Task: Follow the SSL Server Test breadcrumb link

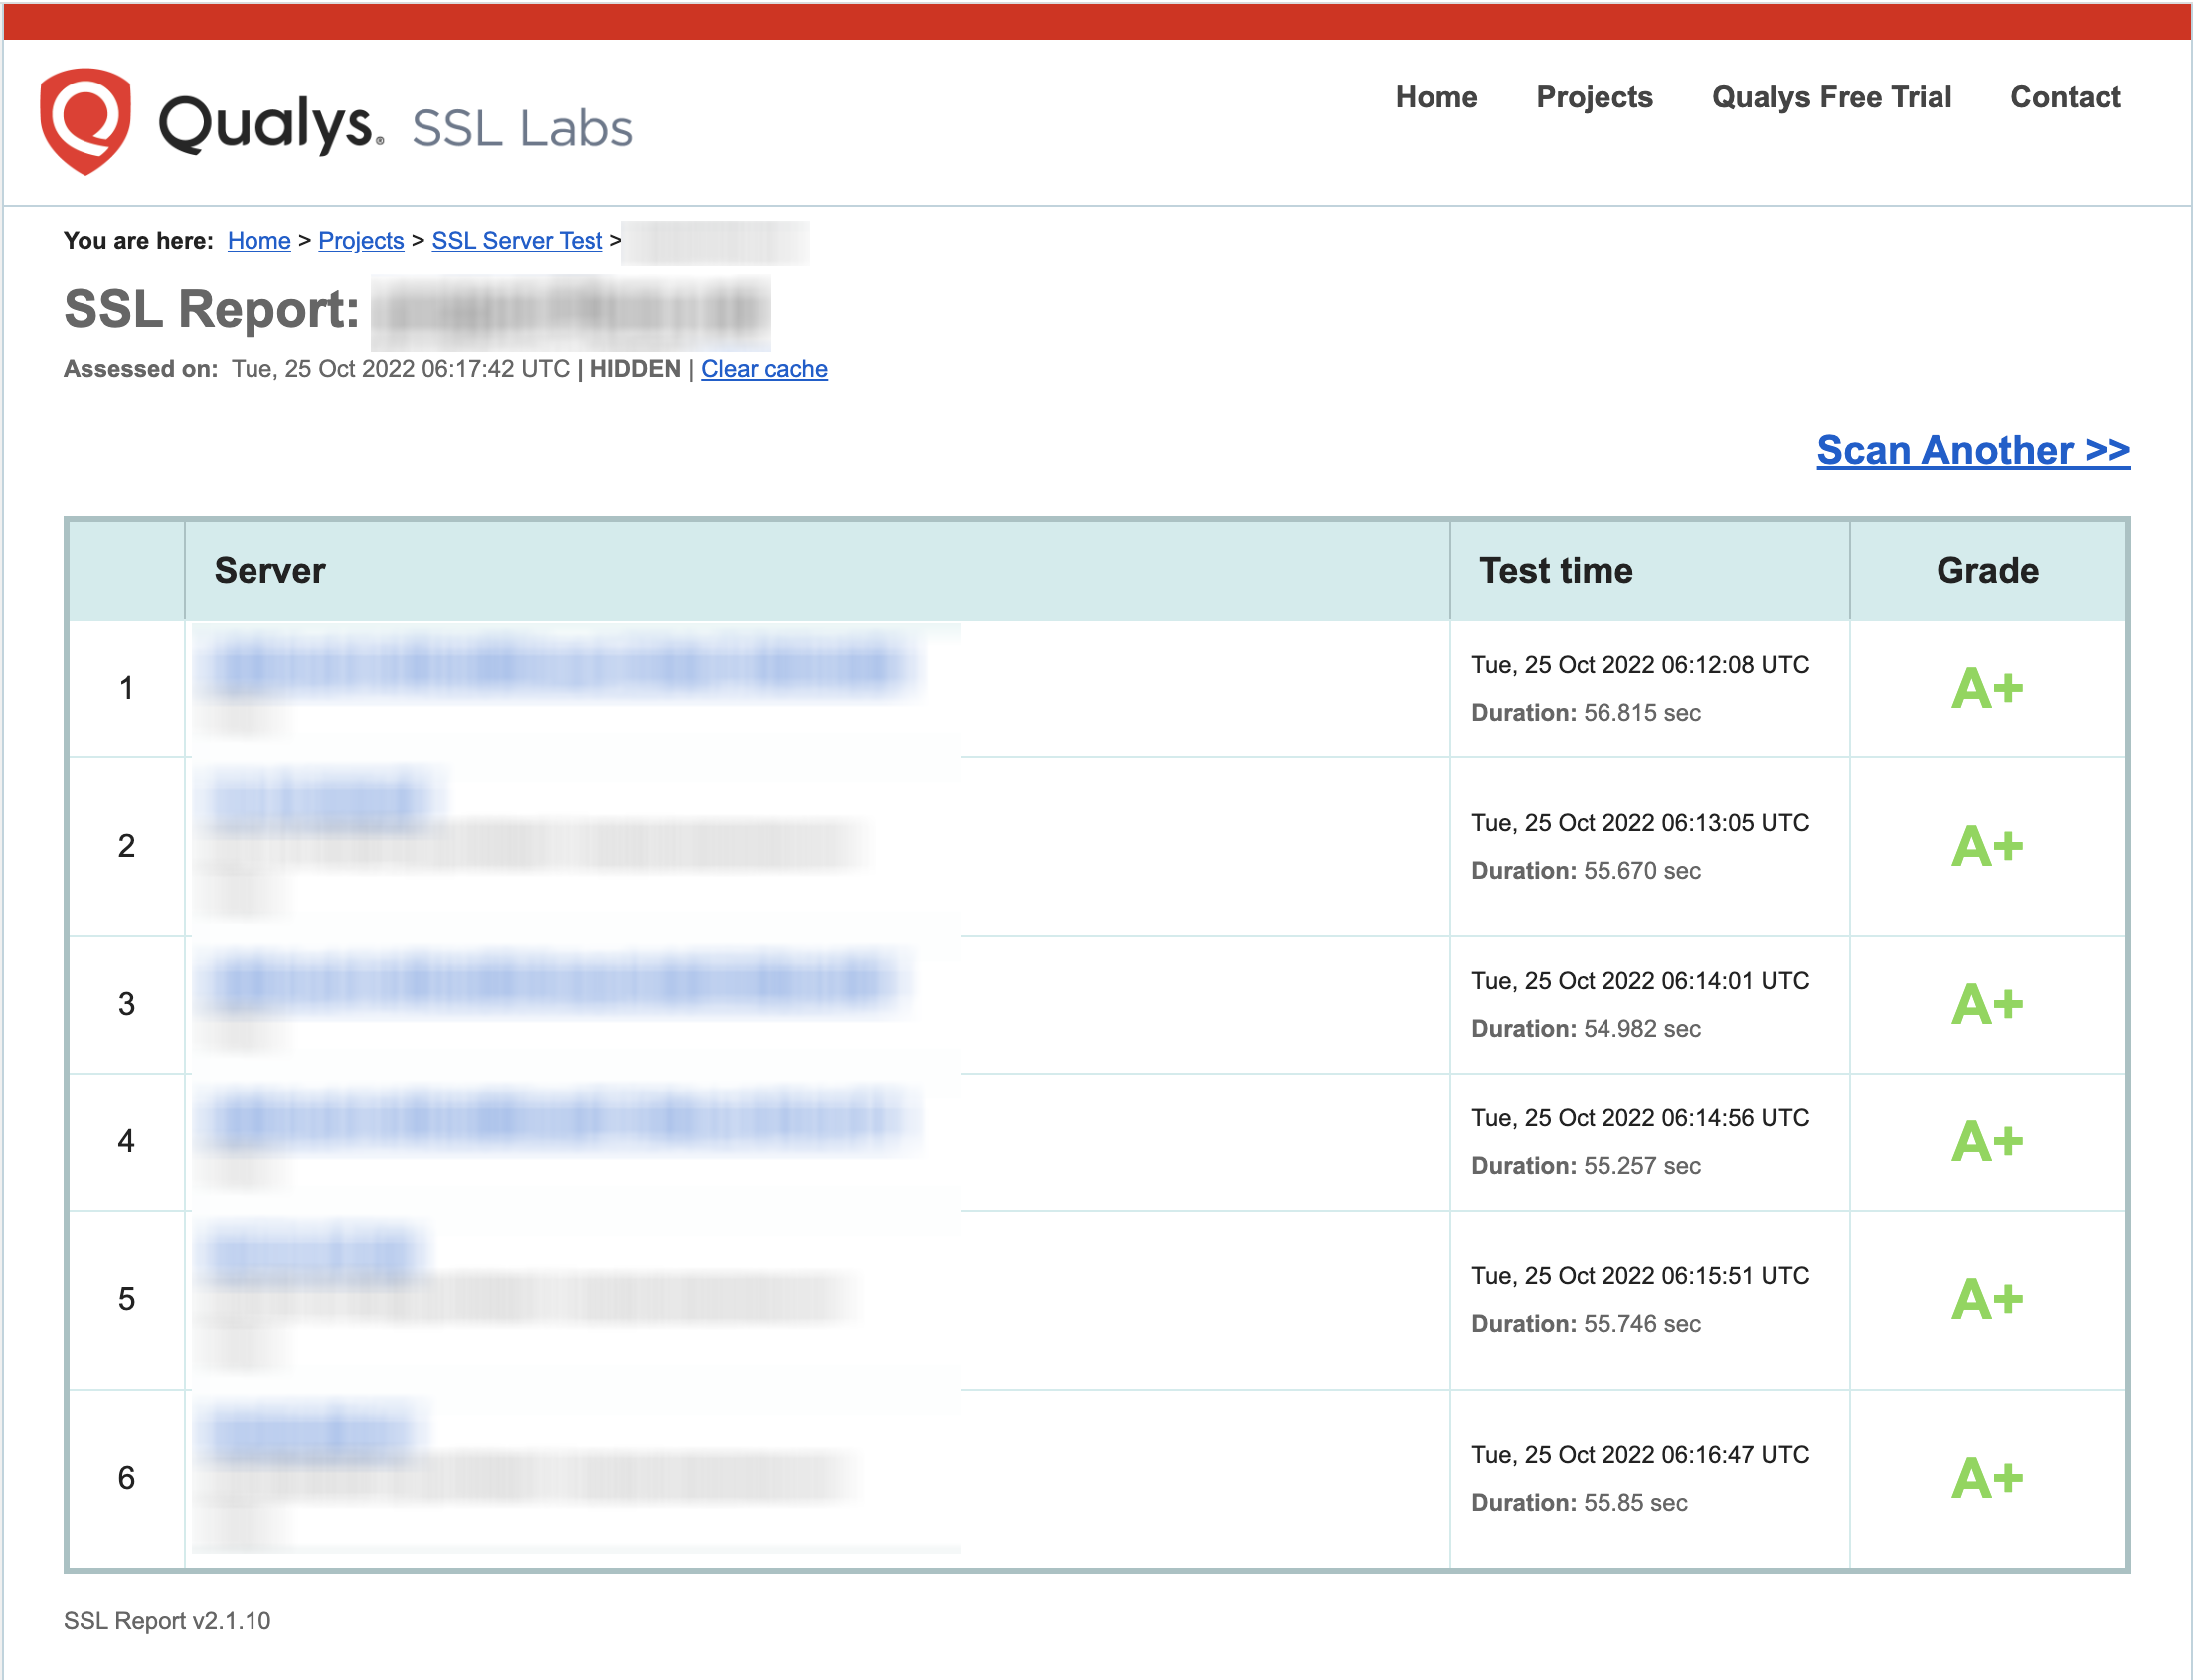Action: point(517,241)
